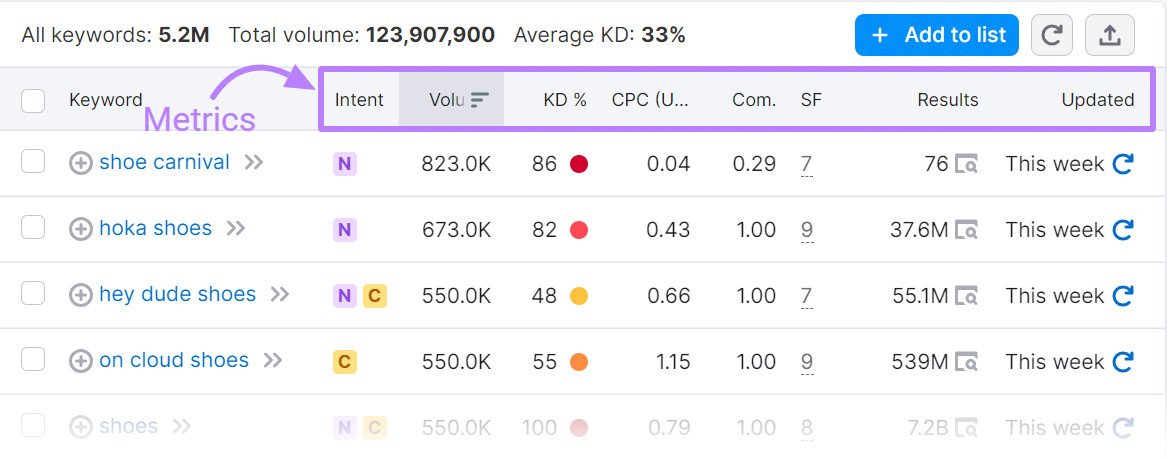Screen dimensions: 1167x459
Task: Click the plus icon beside hoka shoes
Action: (81, 229)
